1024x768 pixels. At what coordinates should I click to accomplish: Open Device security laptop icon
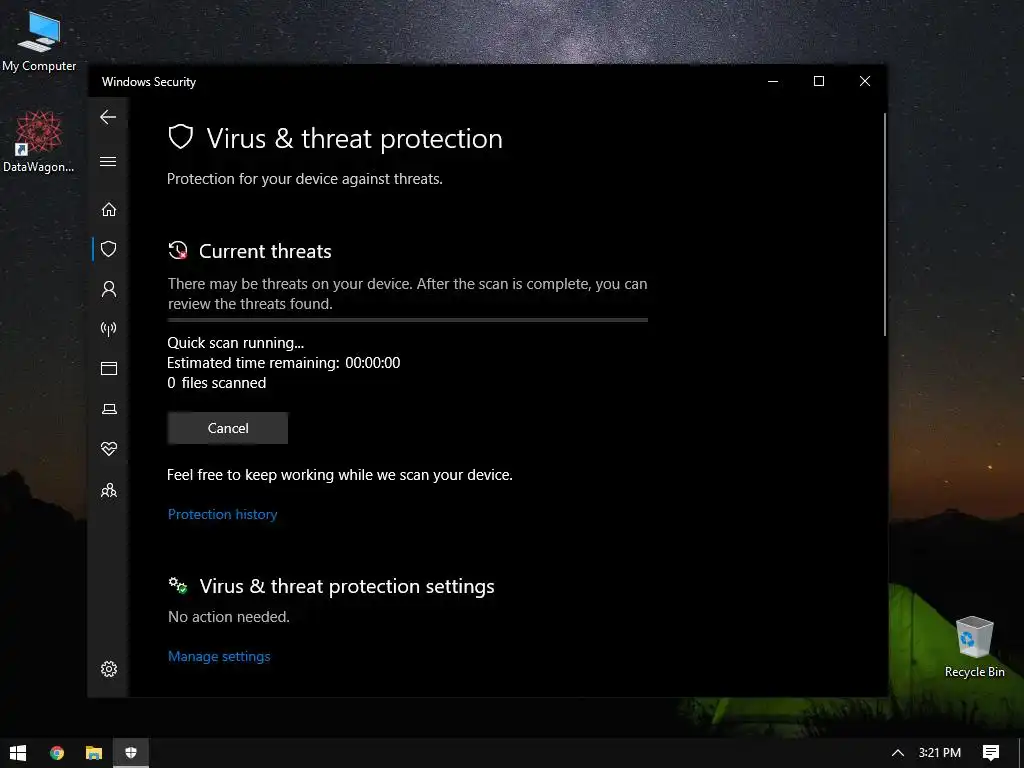point(109,409)
